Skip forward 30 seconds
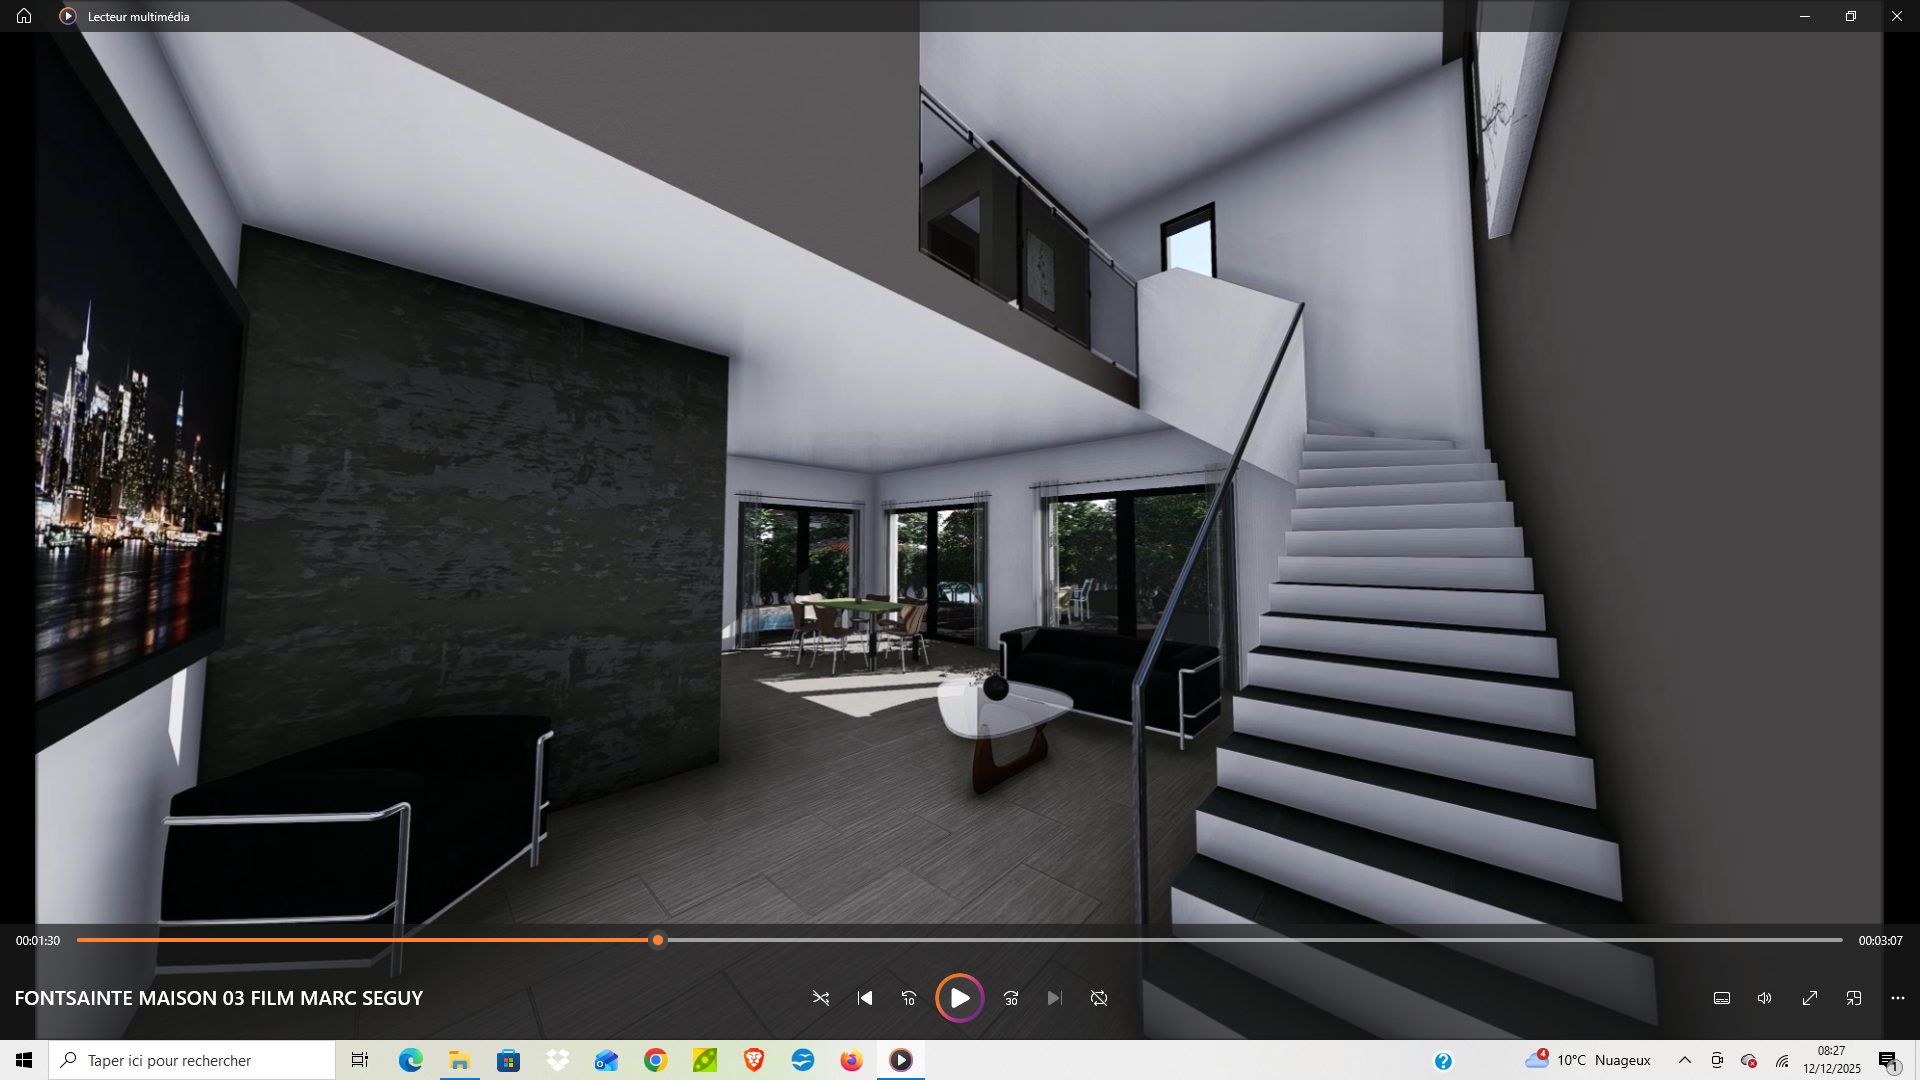1920x1080 pixels. tap(1011, 998)
